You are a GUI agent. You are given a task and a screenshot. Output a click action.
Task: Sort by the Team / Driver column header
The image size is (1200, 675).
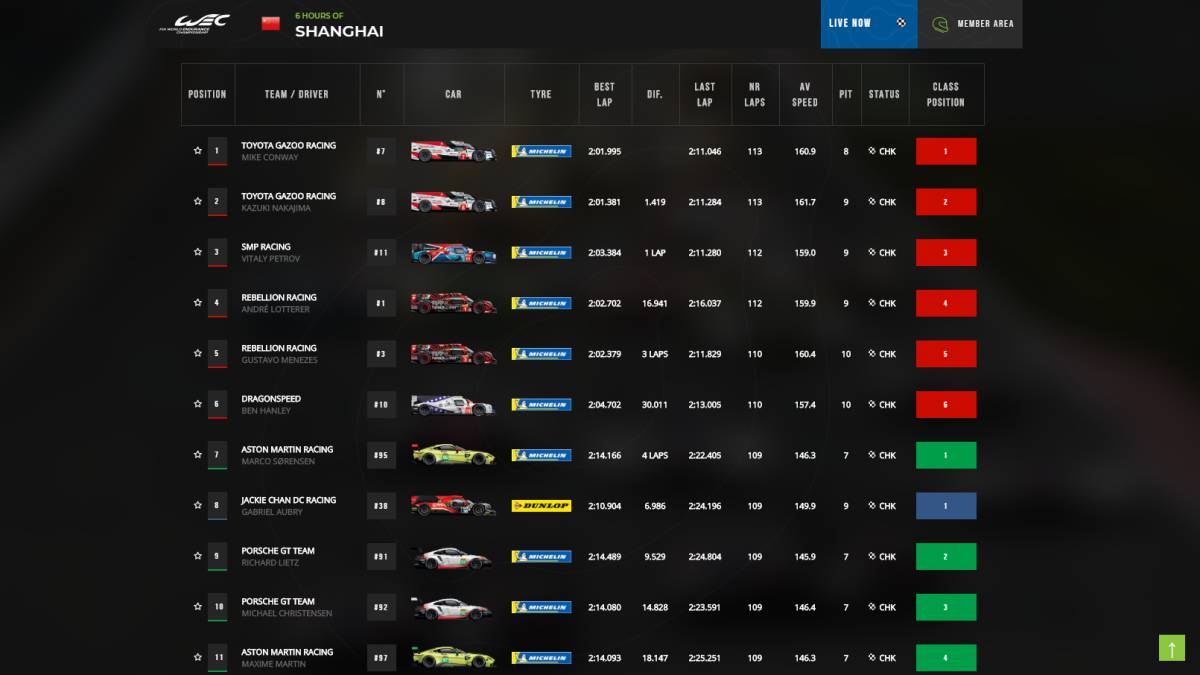click(297, 94)
